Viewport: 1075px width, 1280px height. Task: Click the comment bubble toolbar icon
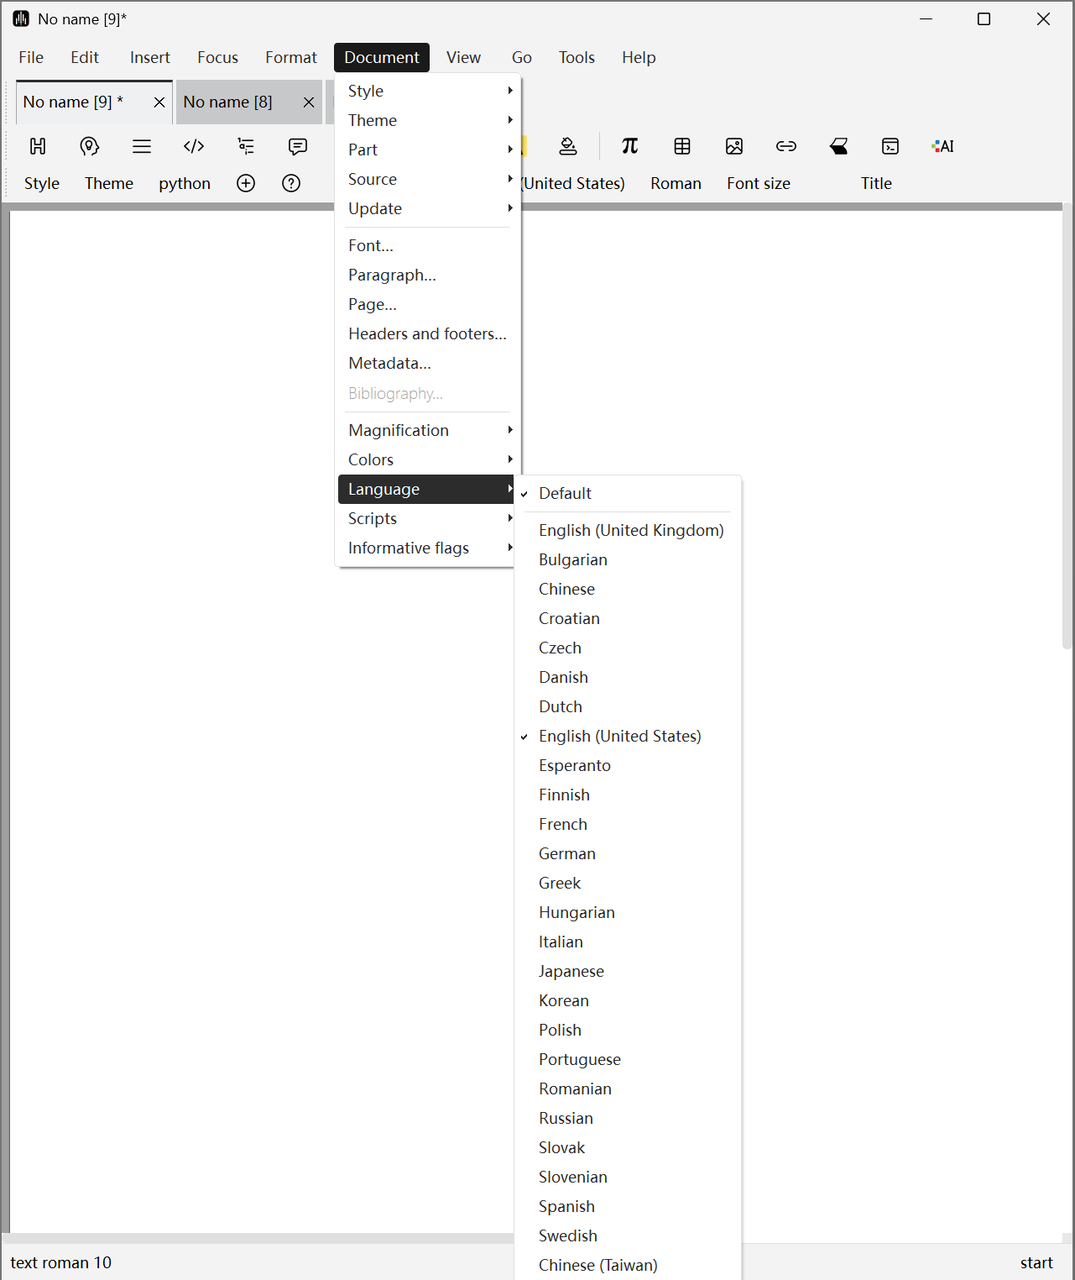click(298, 146)
